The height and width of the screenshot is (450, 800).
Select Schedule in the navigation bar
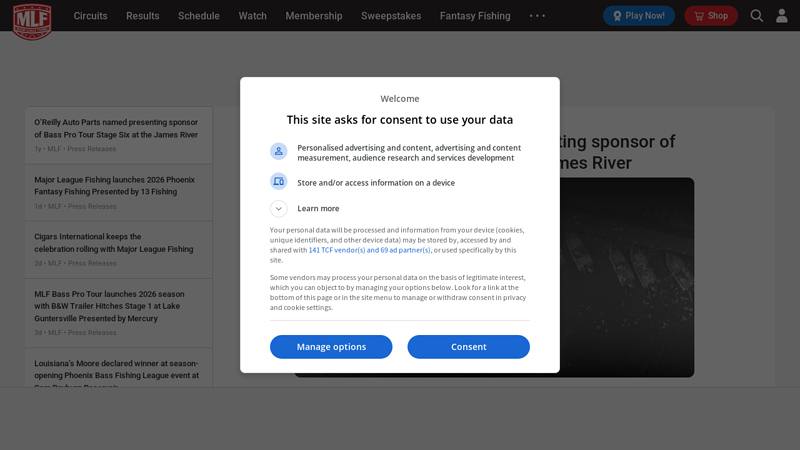coord(198,16)
